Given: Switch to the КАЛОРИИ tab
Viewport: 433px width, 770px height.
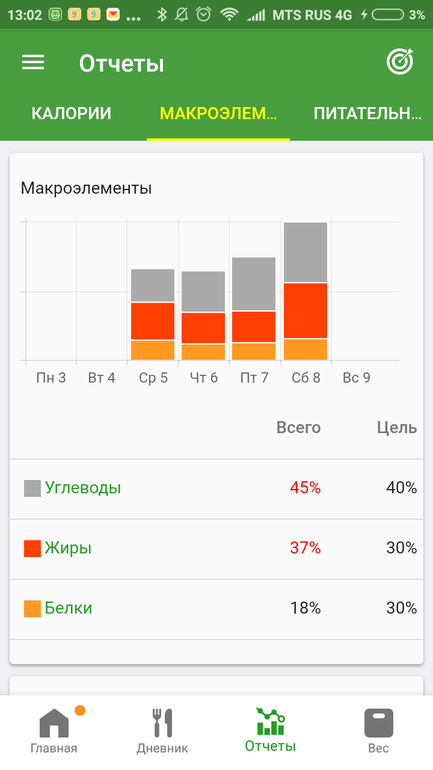Looking at the screenshot, I should click(71, 113).
